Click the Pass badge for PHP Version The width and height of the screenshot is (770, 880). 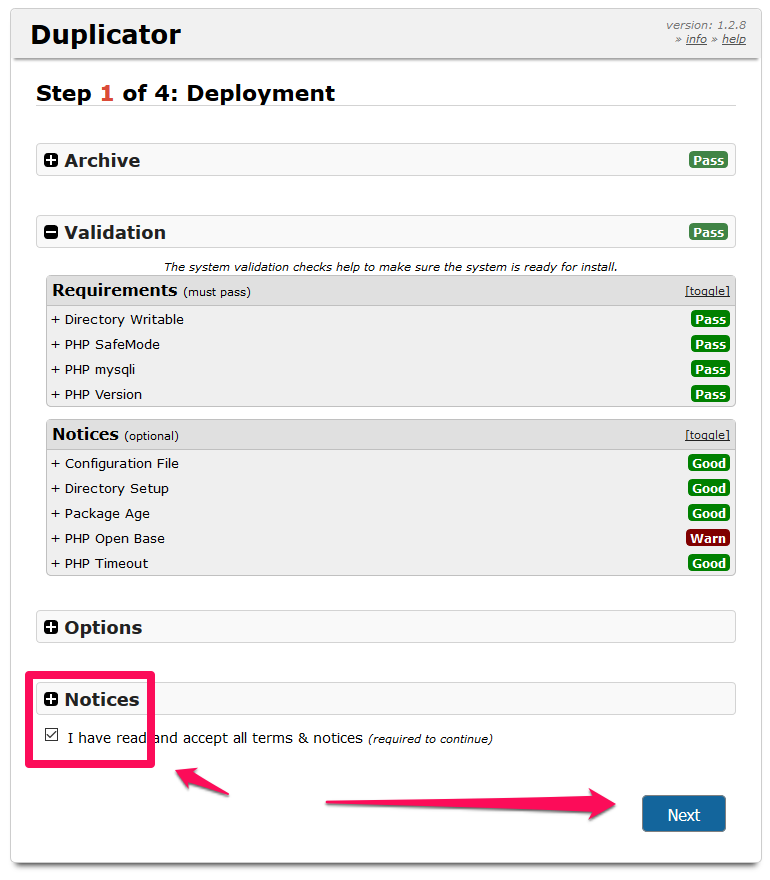(710, 395)
